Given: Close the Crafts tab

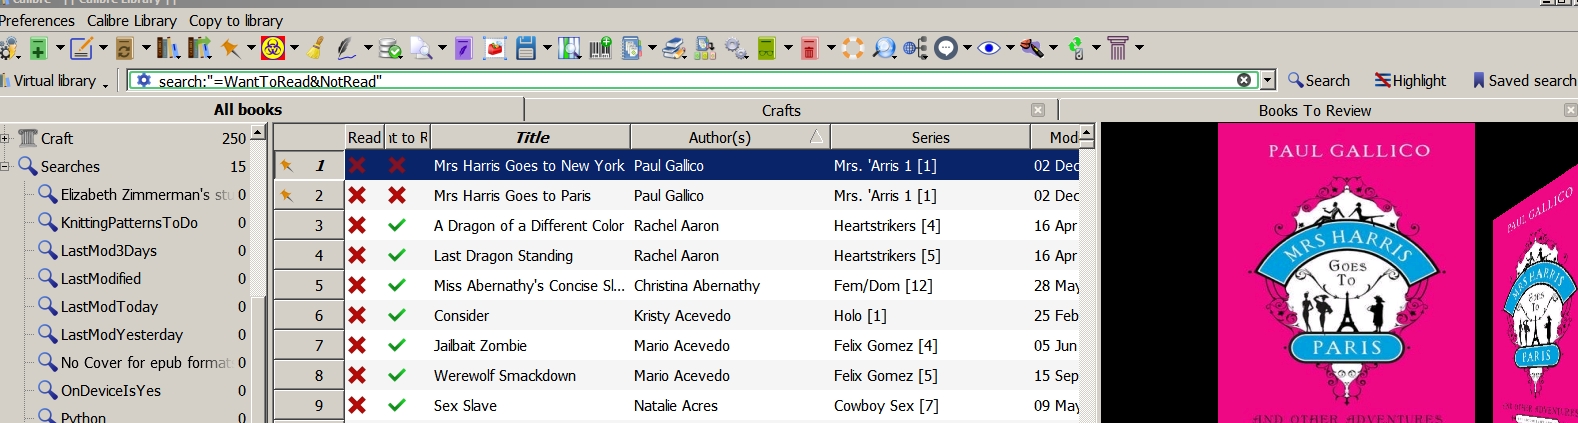Looking at the screenshot, I should pyautogui.click(x=1038, y=110).
